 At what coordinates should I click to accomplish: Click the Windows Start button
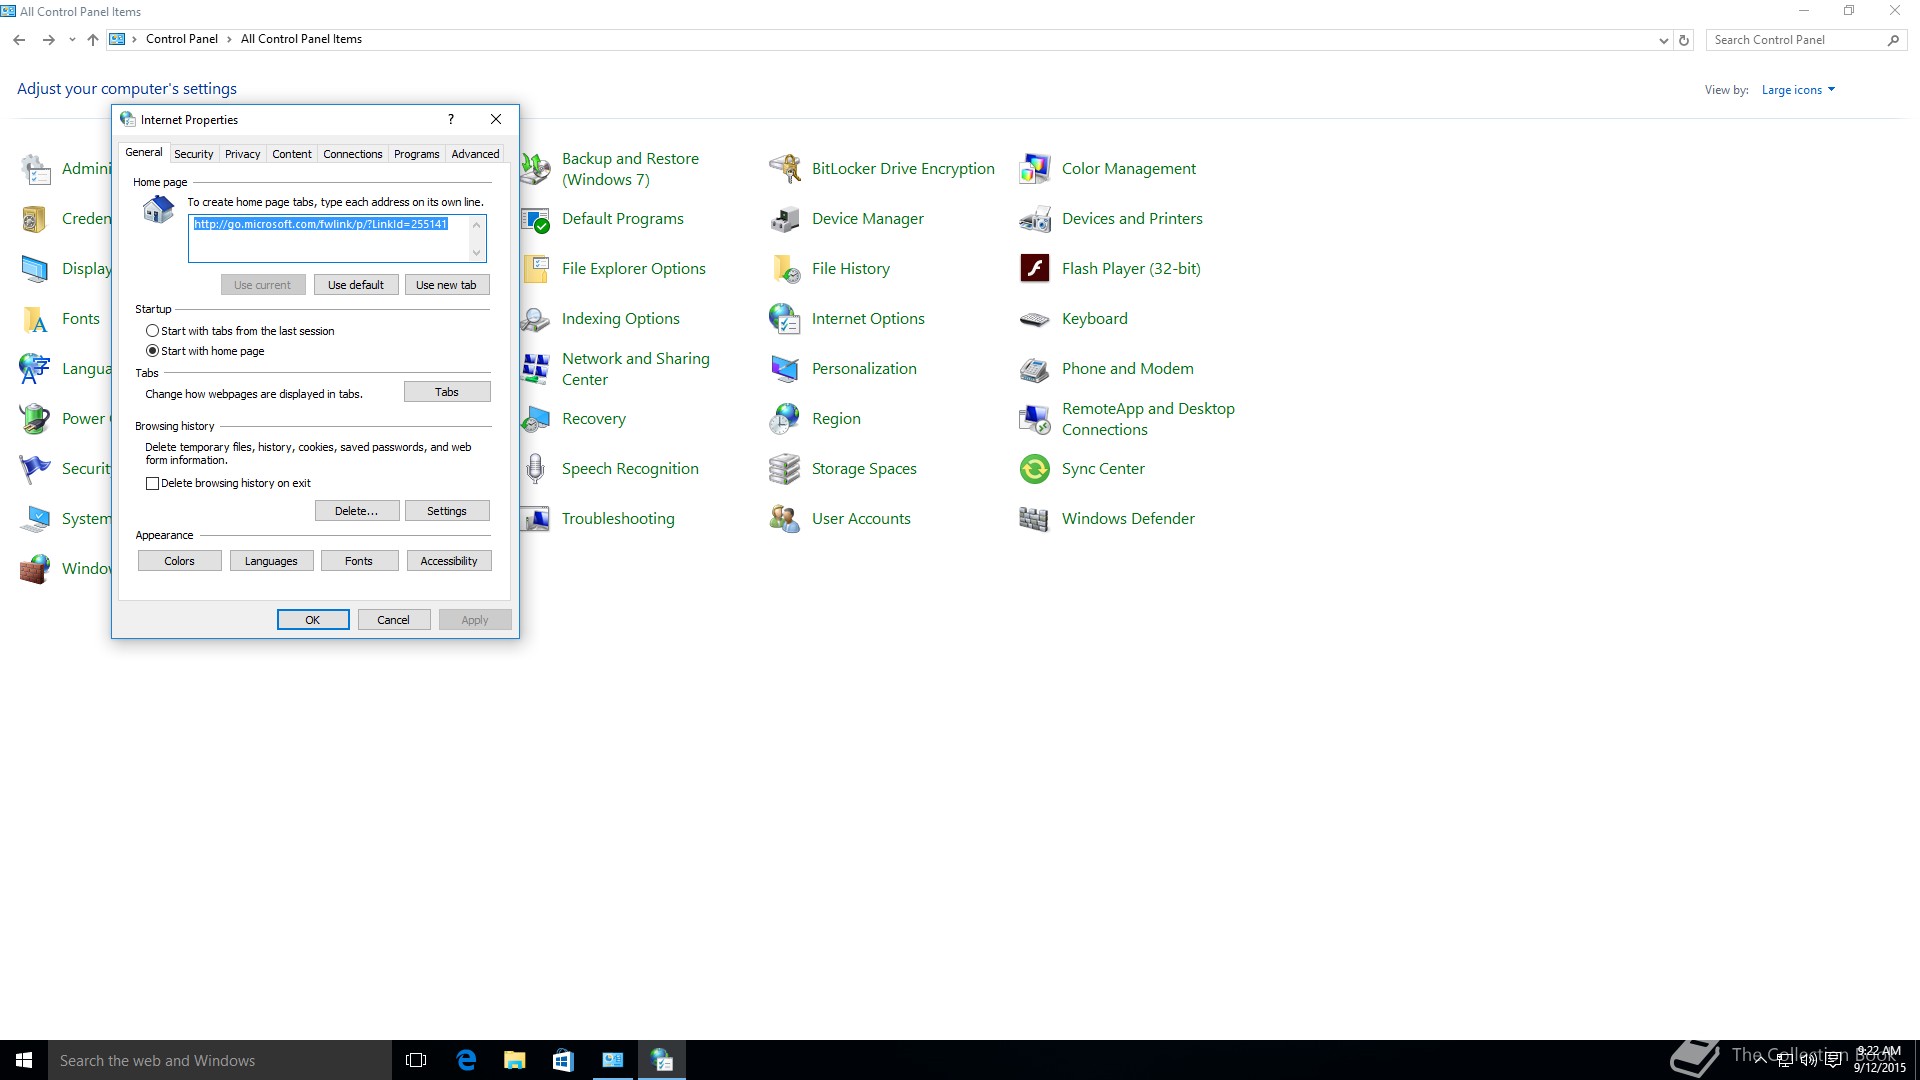point(24,1060)
